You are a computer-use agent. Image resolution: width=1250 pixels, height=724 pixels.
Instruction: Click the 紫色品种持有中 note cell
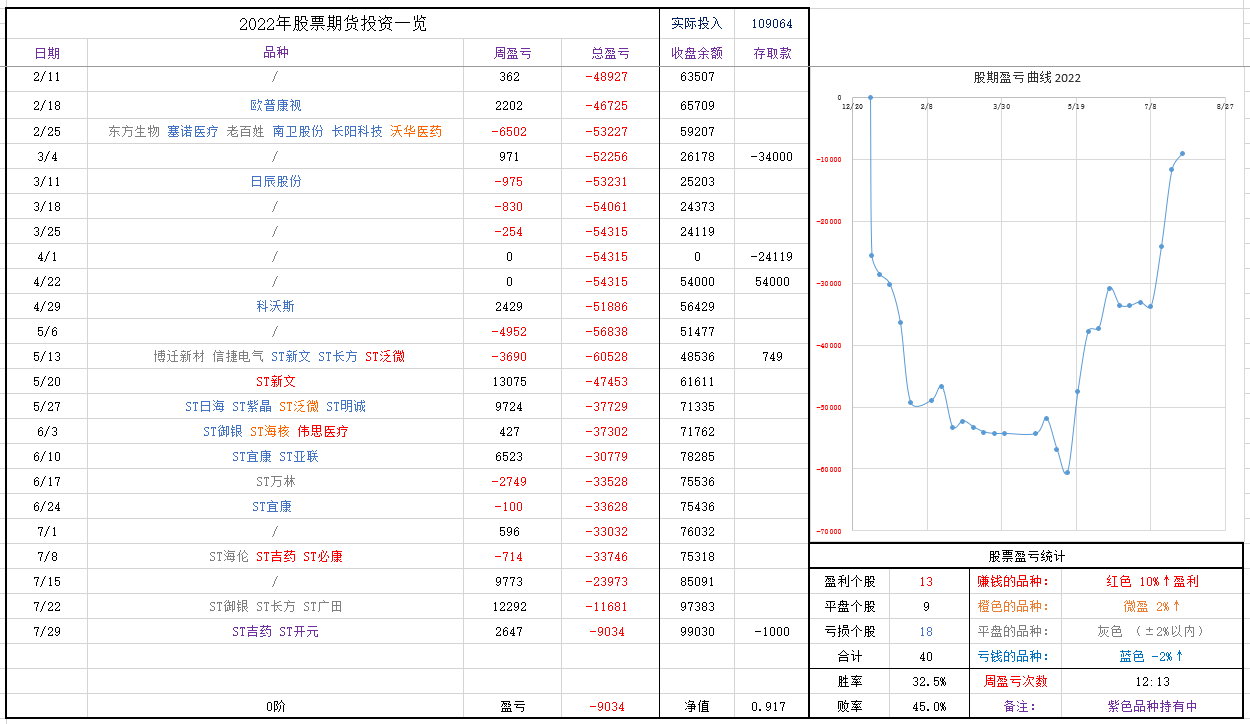pyautogui.click(x=1152, y=706)
